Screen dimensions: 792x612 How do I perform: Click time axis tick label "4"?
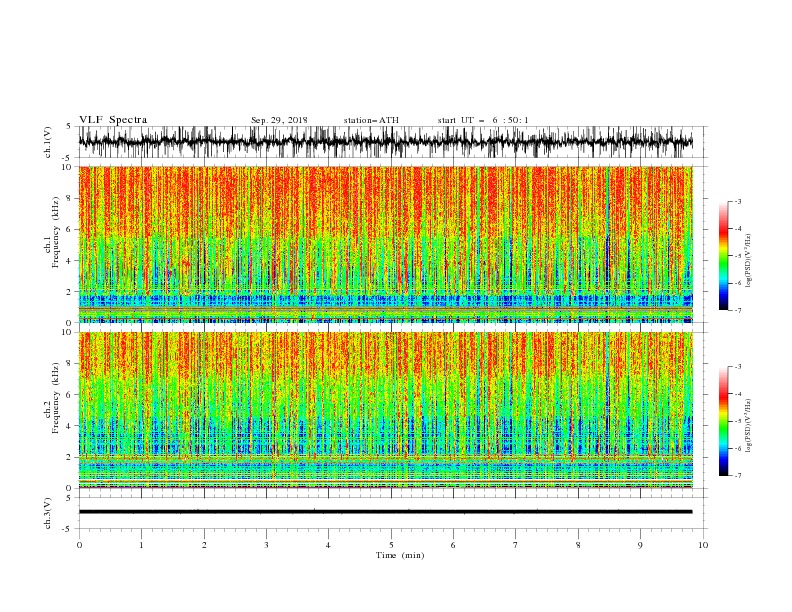click(x=328, y=545)
